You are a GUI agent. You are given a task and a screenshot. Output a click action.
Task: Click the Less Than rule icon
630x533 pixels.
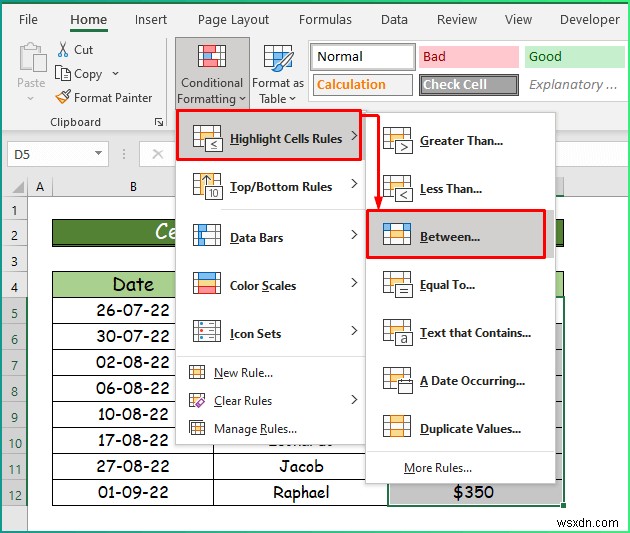pos(397,188)
